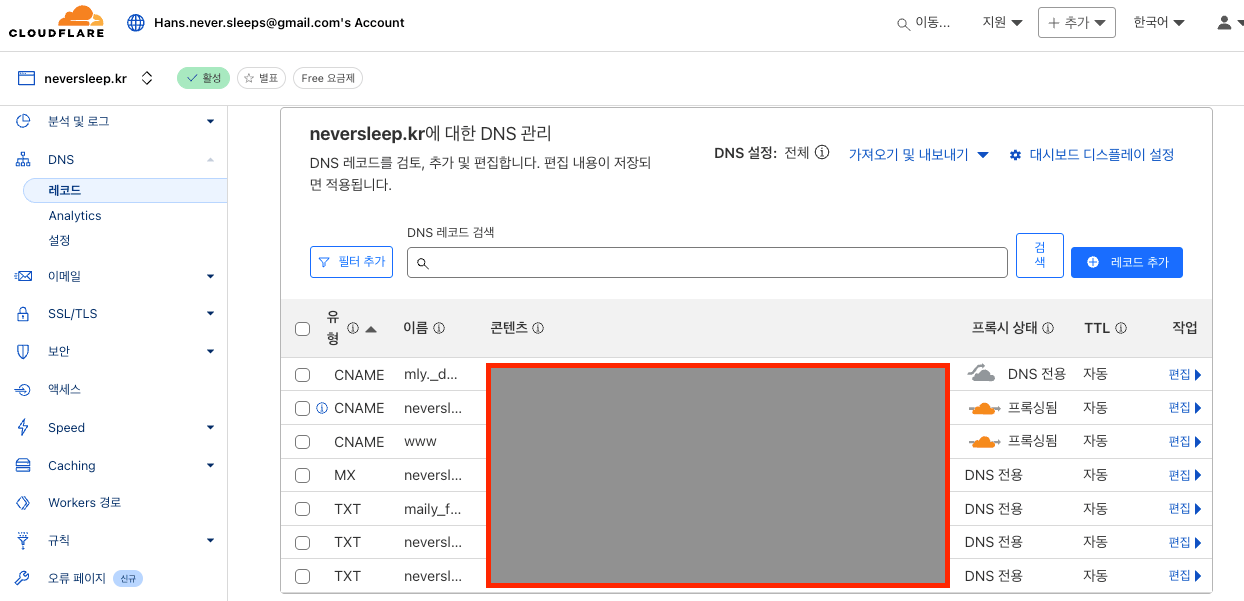Collapse the DNS sidebar section
The image size is (1244, 601).
[210, 160]
